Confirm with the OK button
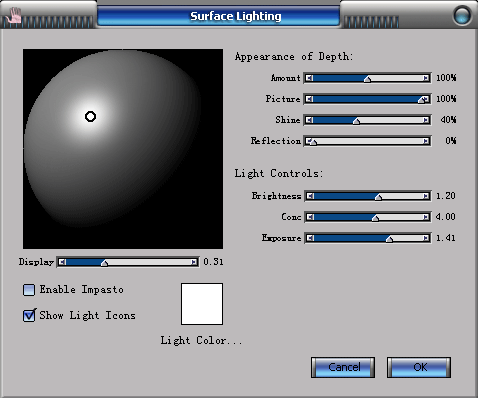The height and width of the screenshot is (398, 478). point(419,367)
